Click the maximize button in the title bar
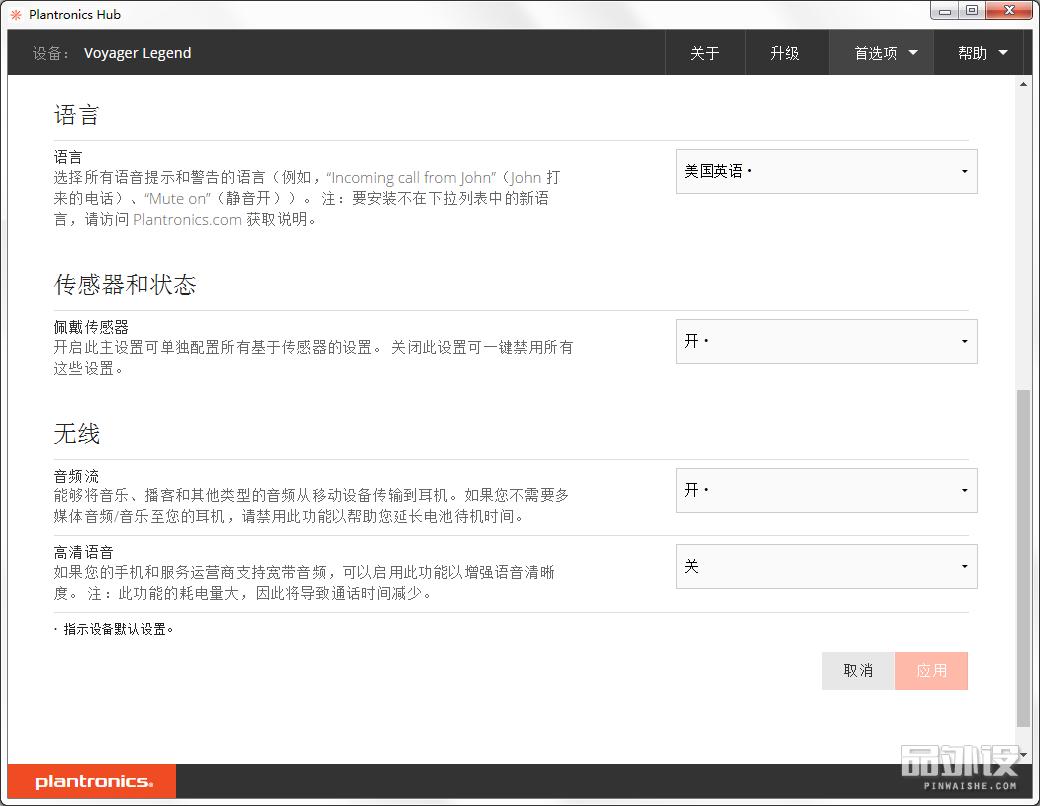This screenshot has height=806, width=1040. [971, 10]
